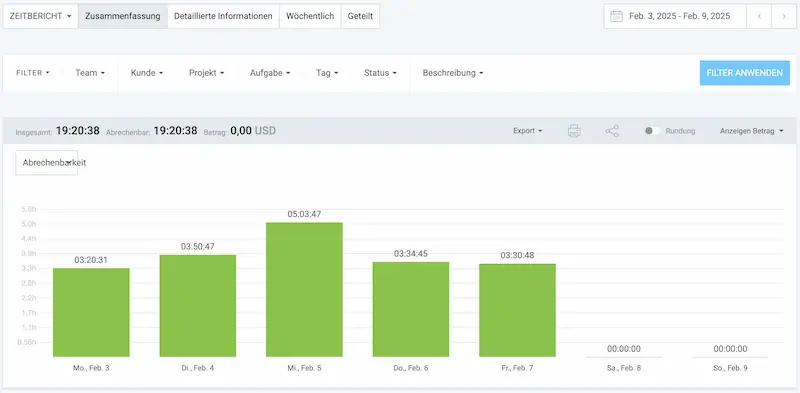Open the Anzeigen Betrag dropdown
This screenshot has width=800, height=393.
coord(752,131)
